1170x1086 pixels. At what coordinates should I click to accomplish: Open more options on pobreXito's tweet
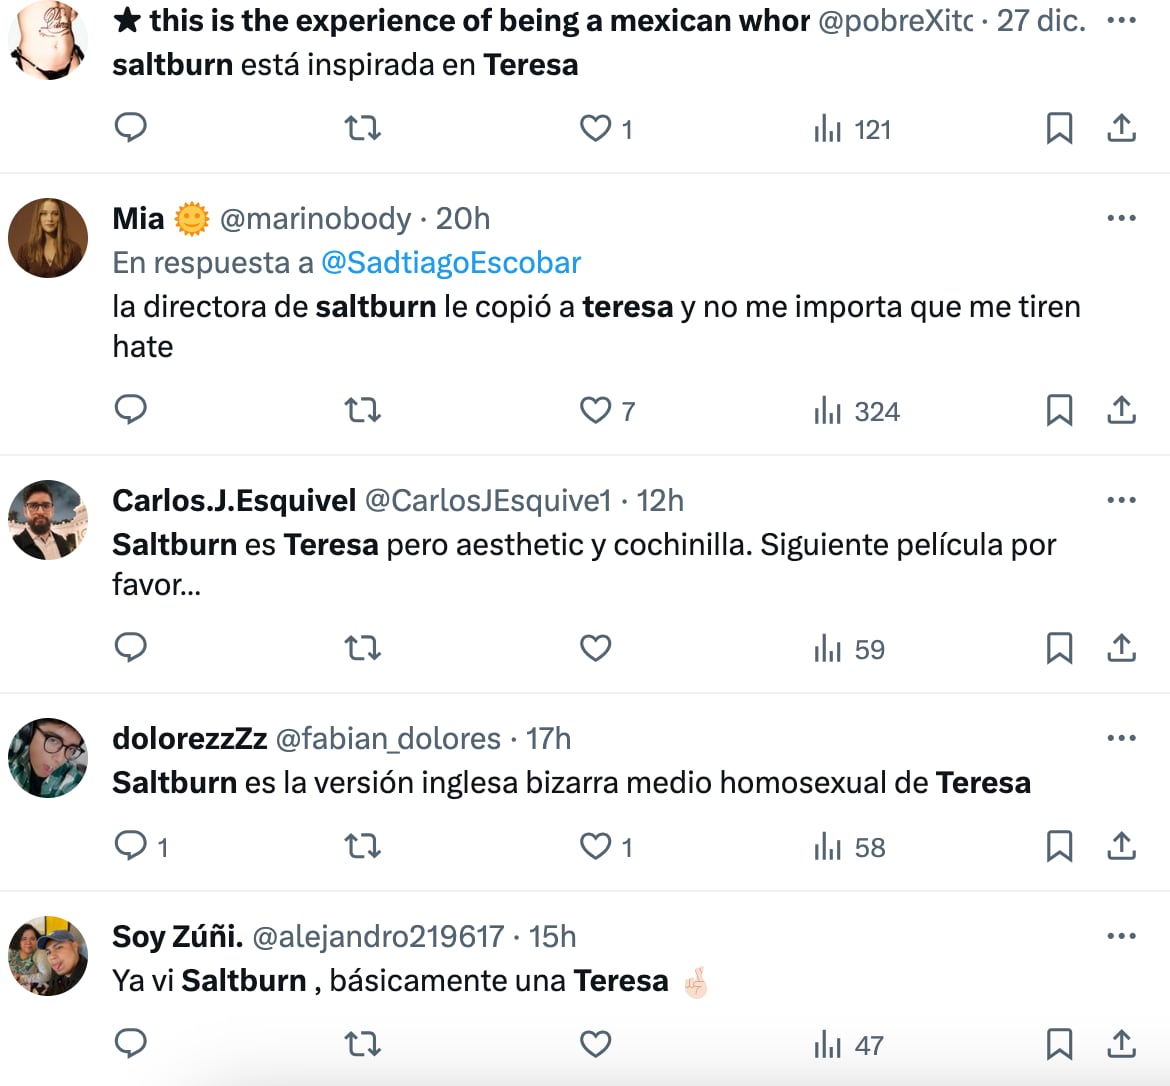1121,18
